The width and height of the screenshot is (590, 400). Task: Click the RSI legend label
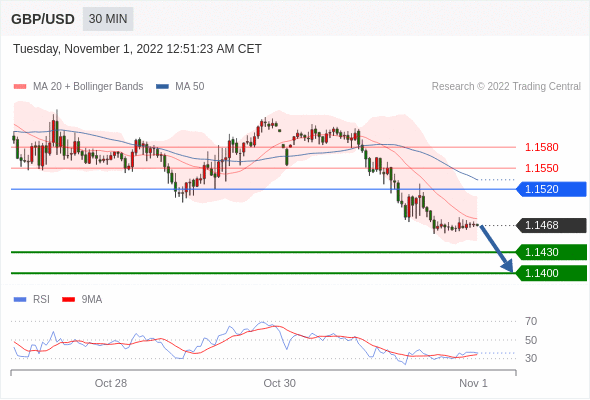tap(41, 300)
